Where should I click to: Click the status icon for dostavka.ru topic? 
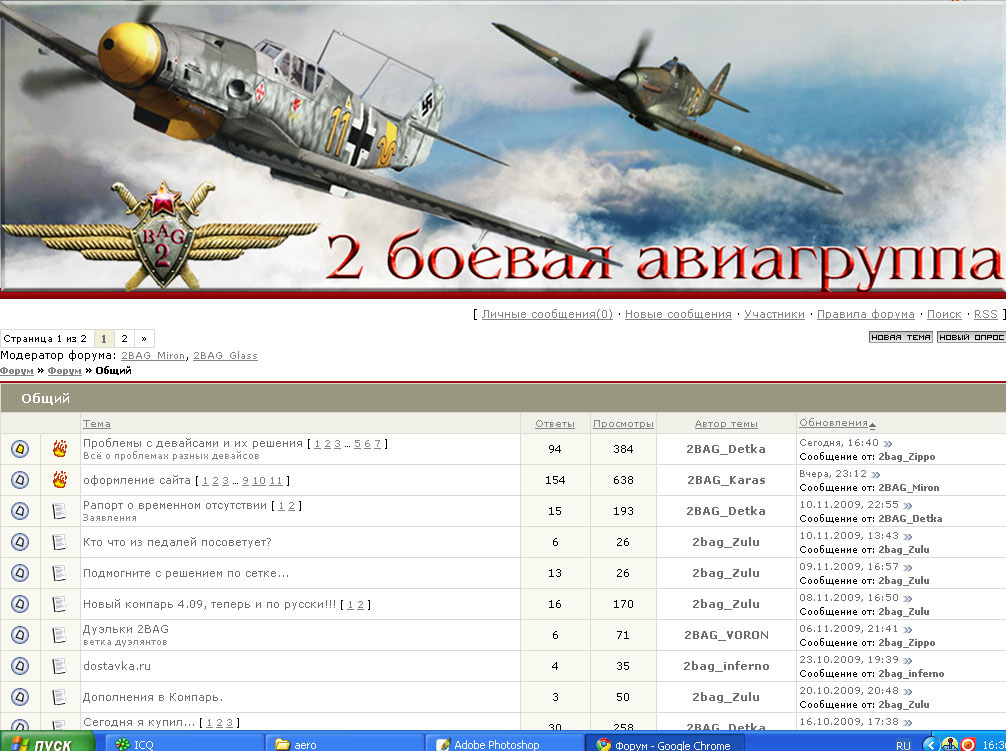(x=20, y=666)
